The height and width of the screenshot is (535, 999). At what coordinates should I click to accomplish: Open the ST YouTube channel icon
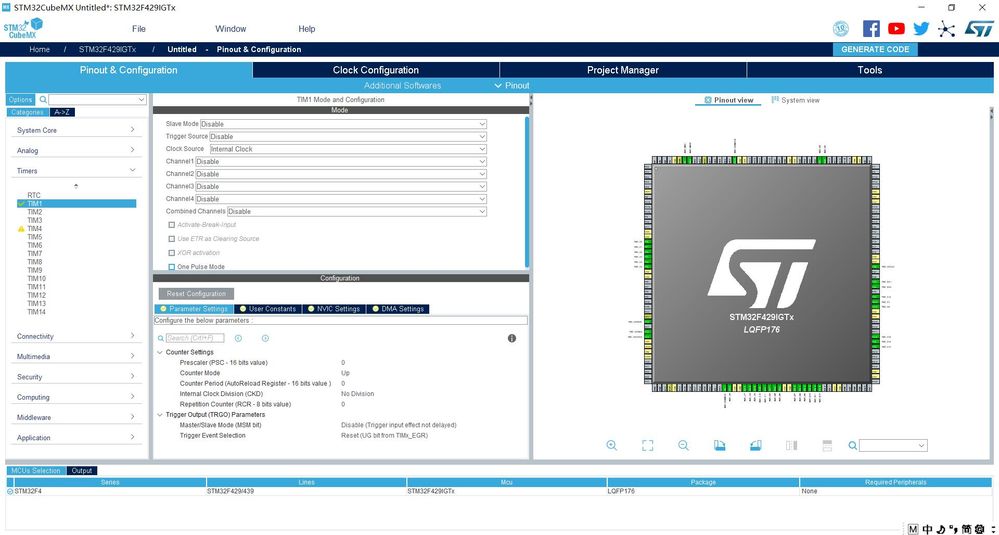tap(896, 29)
